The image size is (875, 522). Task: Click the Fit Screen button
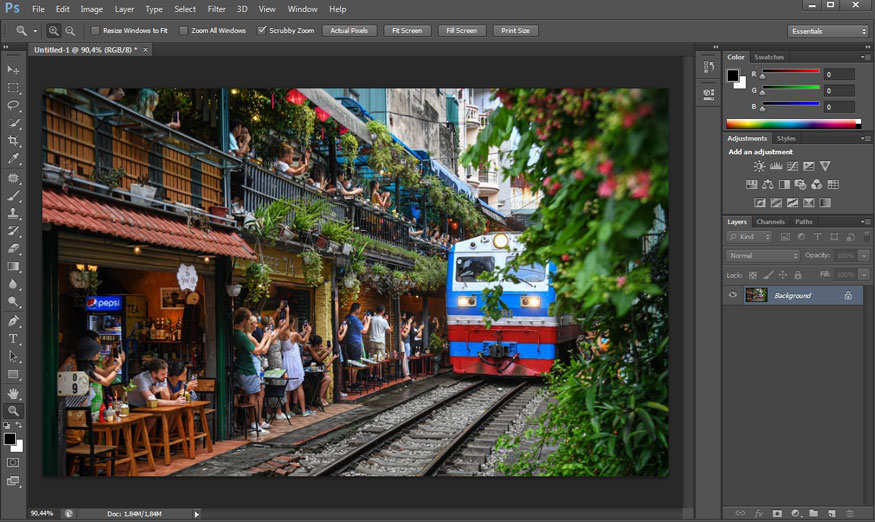tap(407, 31)
